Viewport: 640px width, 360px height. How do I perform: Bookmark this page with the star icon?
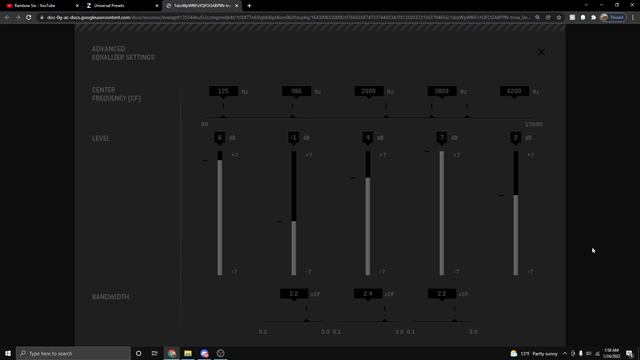559,18
